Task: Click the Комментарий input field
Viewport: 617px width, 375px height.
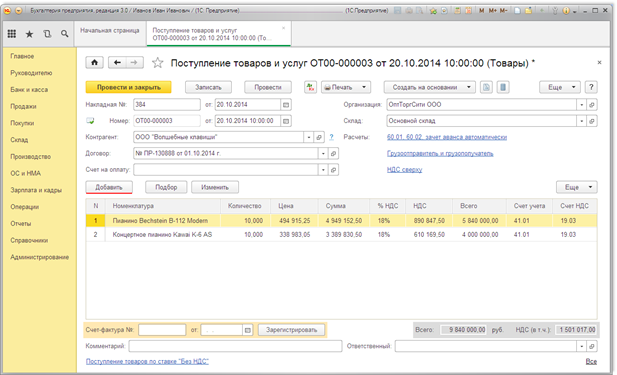Action: coord(235,346)
